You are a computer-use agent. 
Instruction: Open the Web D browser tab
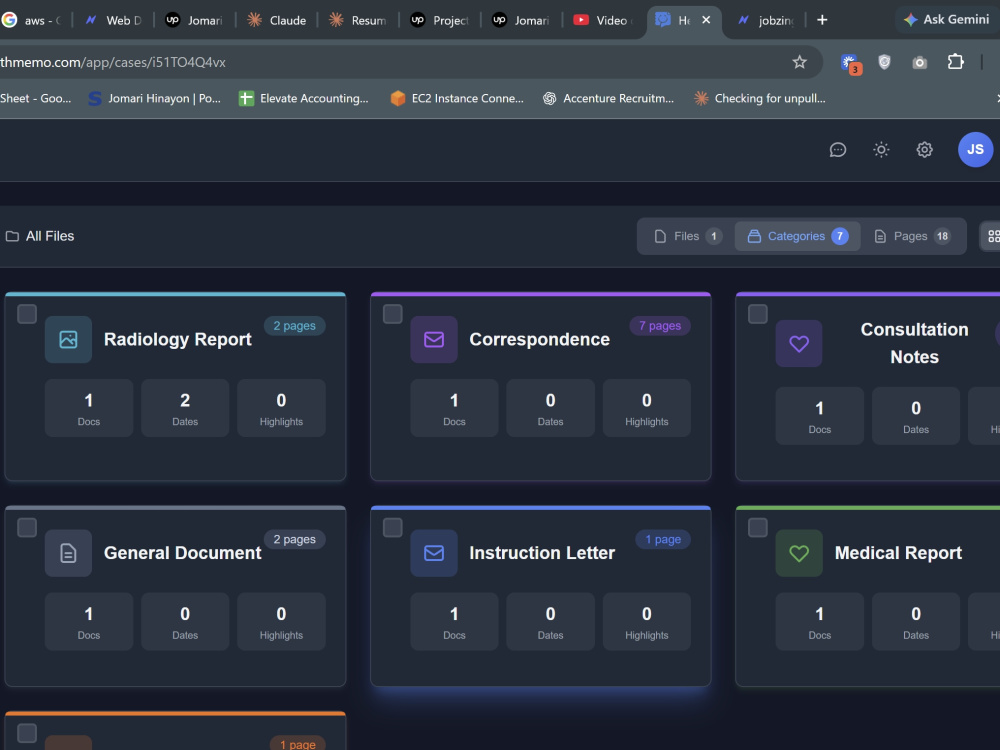114,20
